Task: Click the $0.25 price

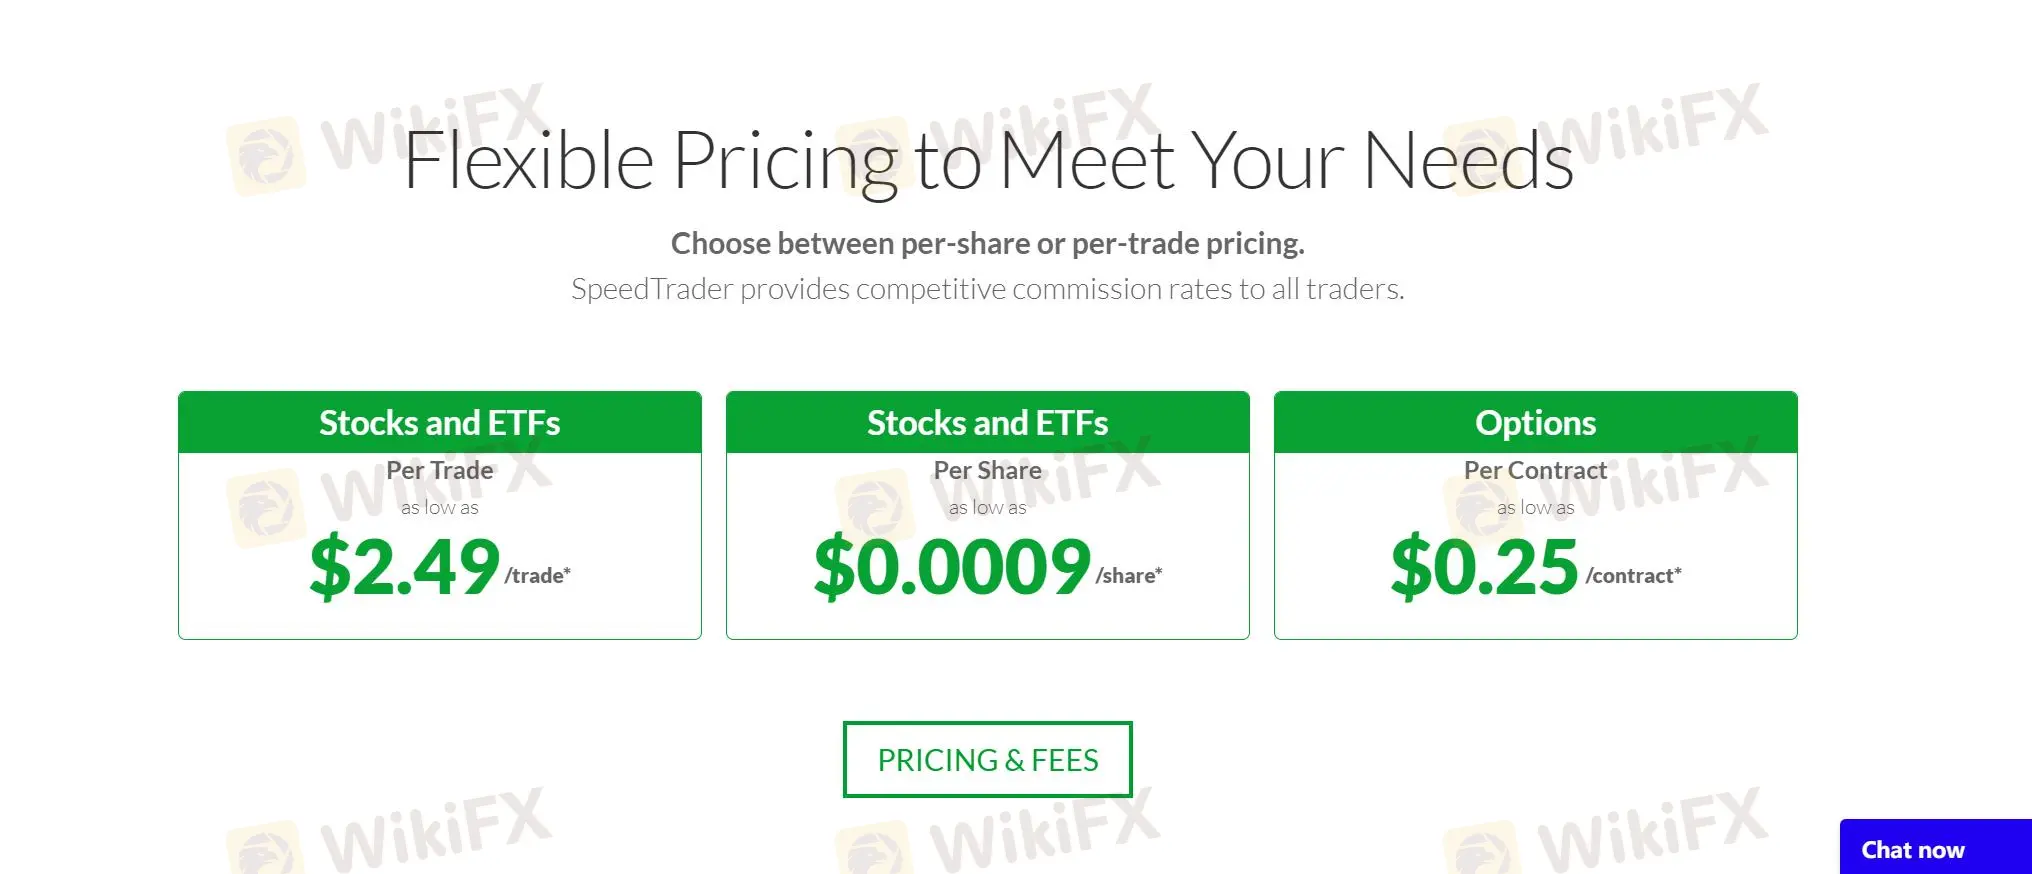Action: tap(1484, 567)
